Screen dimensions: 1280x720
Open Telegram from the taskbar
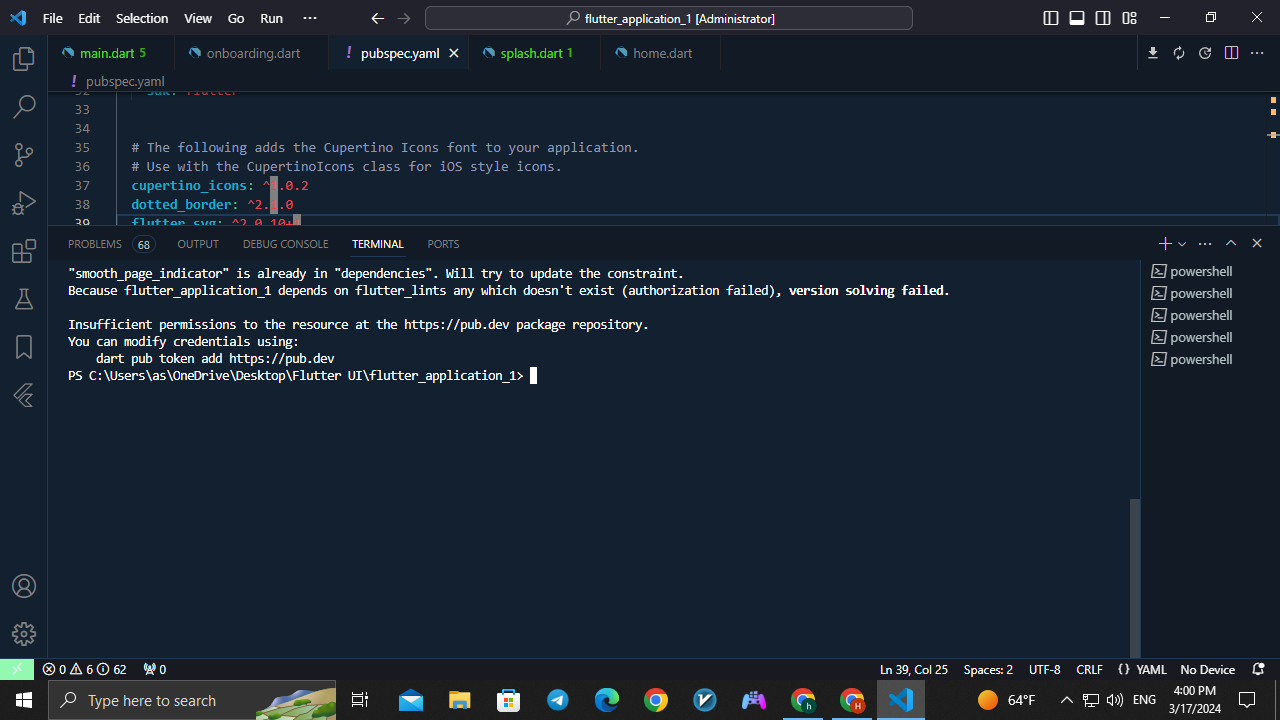[558, 700]
